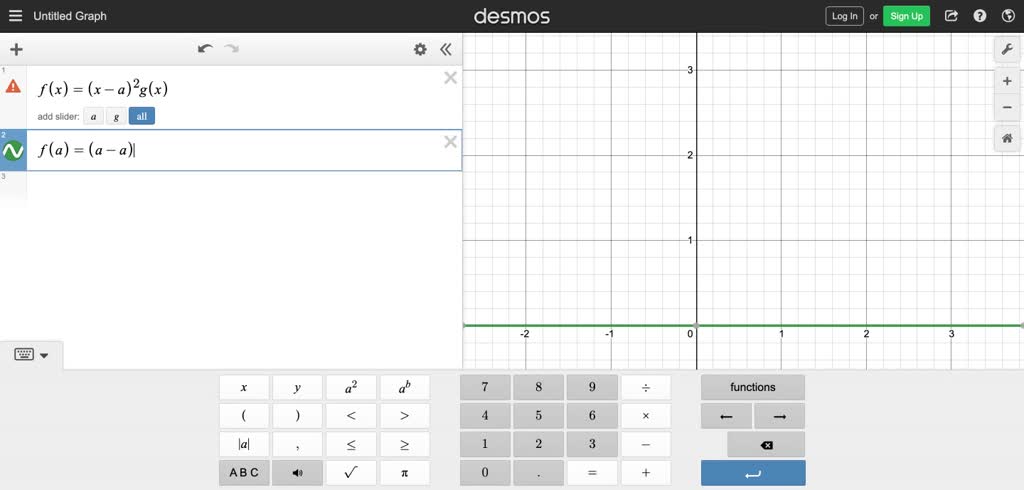Click the Log In button
The width and height of the screenshot is (1024, 490).
click(x=844, y=16)
